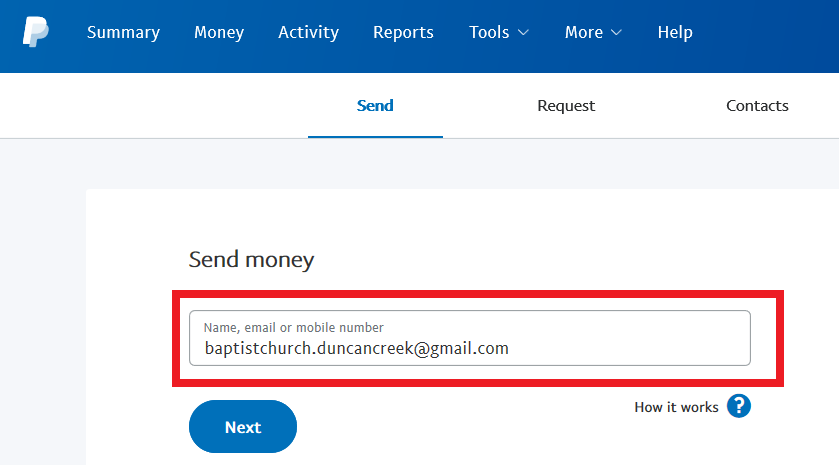The height and width of the screenshot is (465, 839).
Task: Expand the Tools menu chevron arrow
Action: [523, 33]
